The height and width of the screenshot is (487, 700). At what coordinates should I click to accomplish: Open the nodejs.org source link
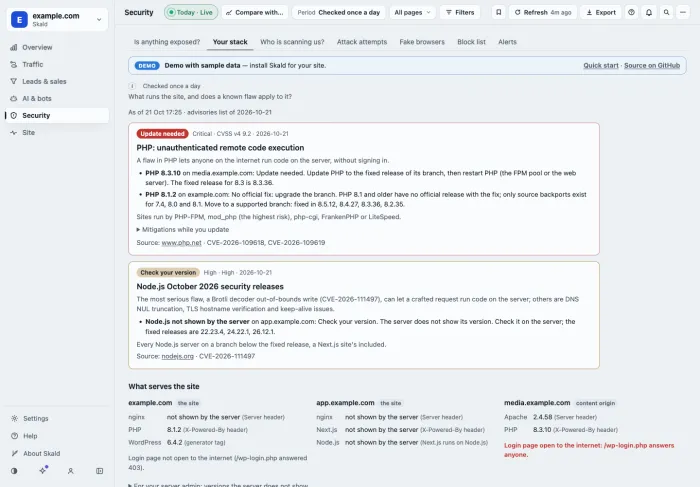pos(178,356)
